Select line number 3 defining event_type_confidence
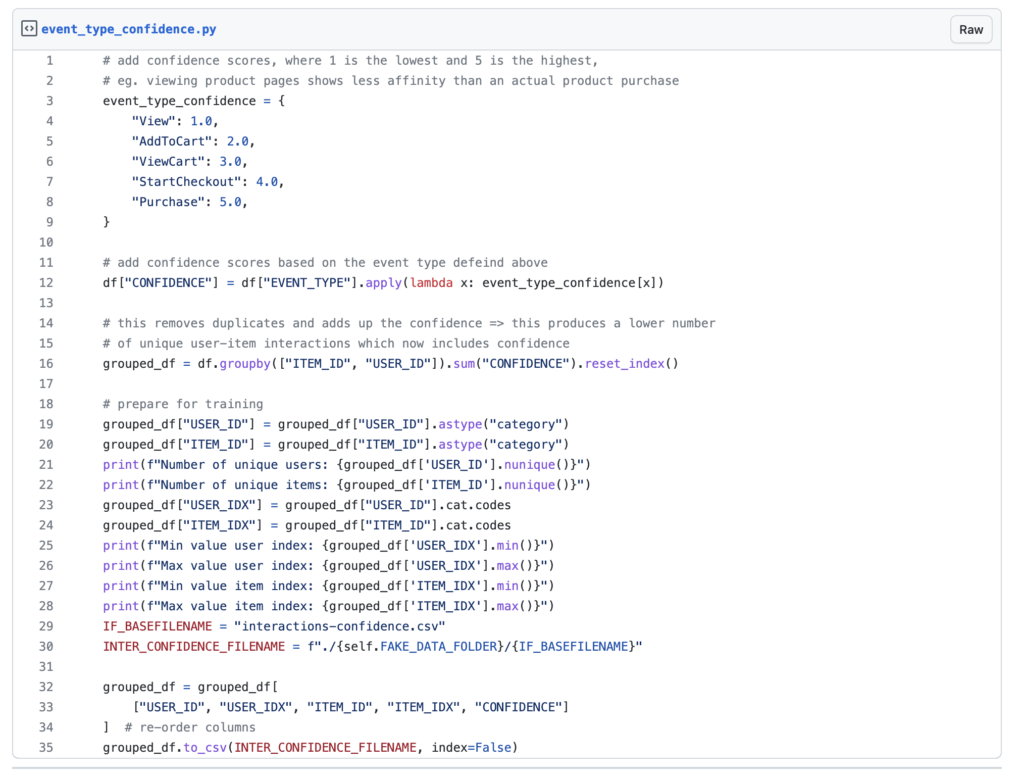1024x778 pixels. click(49, 100)
